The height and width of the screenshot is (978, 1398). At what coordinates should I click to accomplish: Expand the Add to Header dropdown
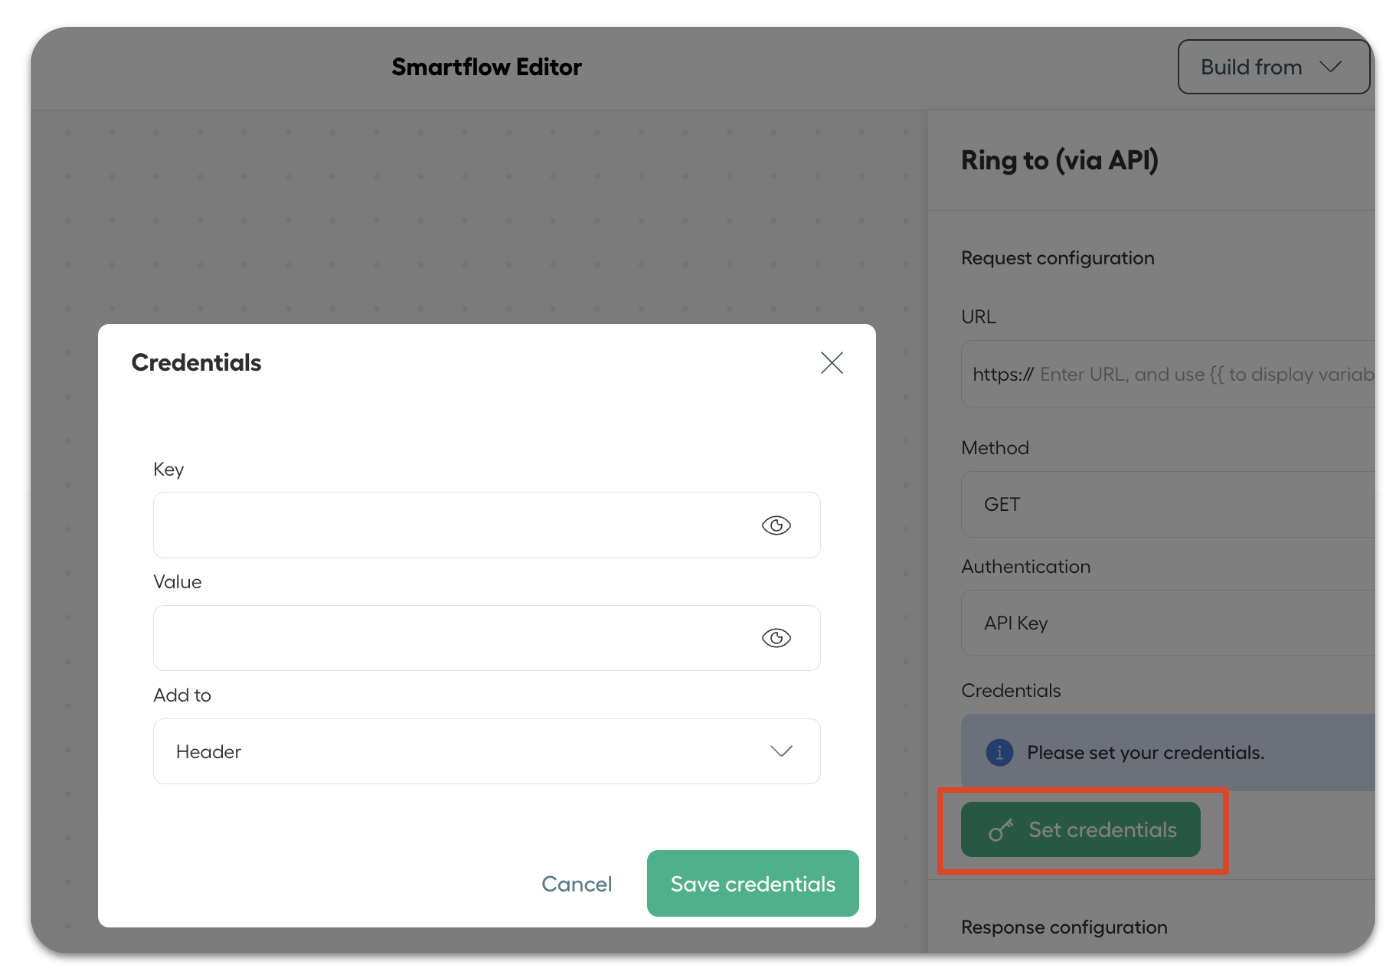(x=487, y=751)
